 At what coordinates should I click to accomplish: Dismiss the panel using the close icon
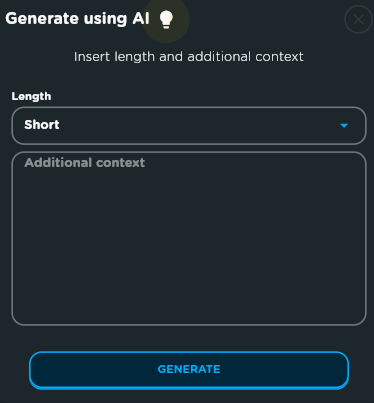click(x=358, y=20)
